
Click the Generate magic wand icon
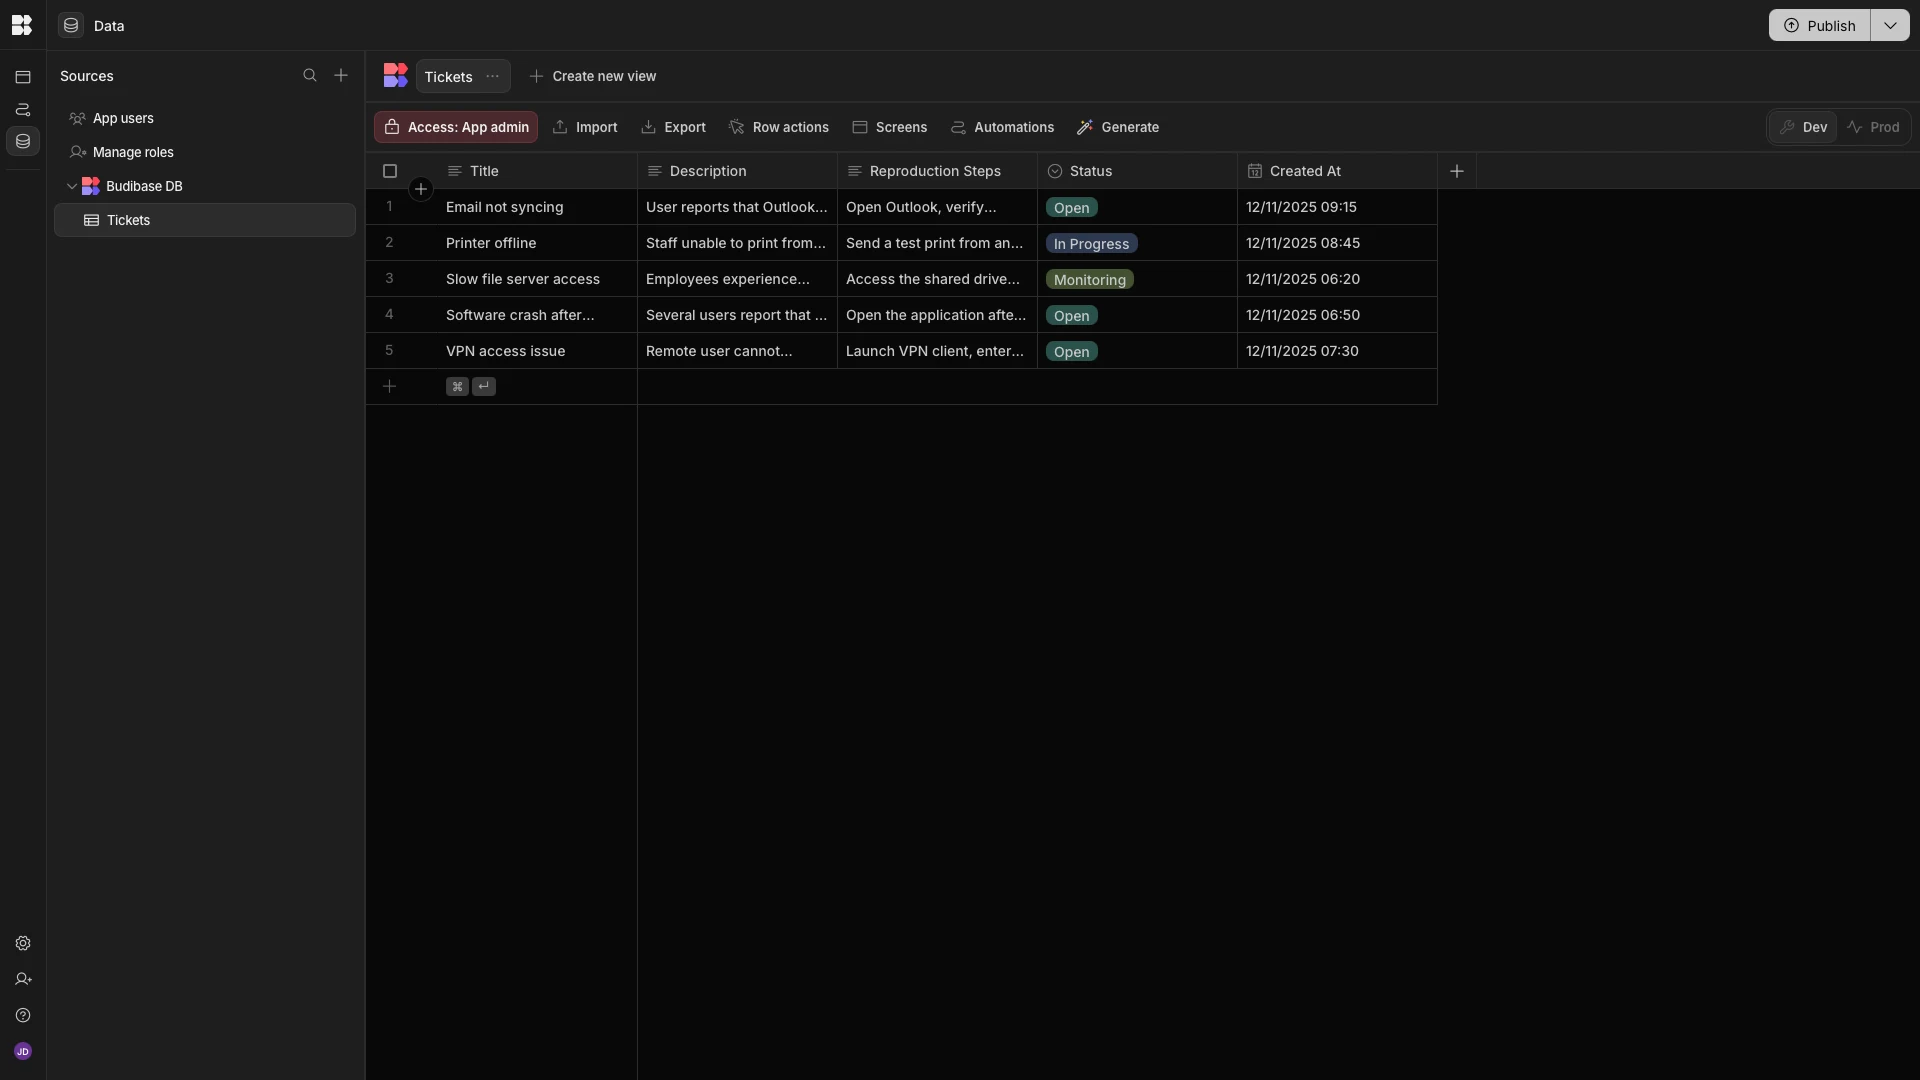click(1086, 127)
